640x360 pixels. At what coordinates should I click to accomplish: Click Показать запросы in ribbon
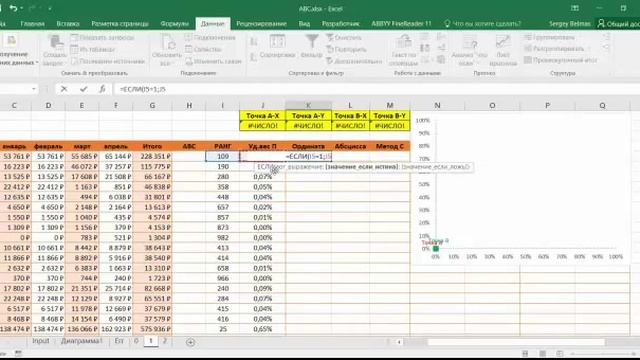[x=102, y=38]
